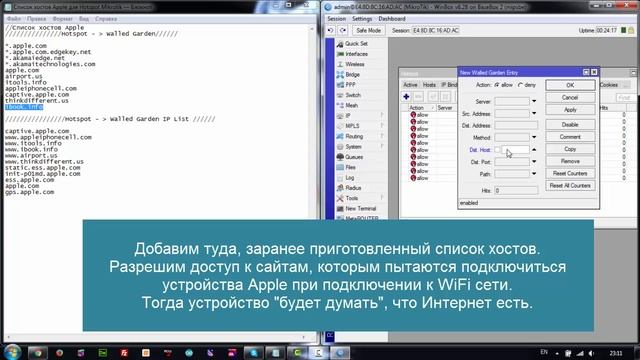This screenshot has height=360, width=640.
Task: Click into the Dst. Host input field
Action: pyautogui.click(x=516, y=150)
